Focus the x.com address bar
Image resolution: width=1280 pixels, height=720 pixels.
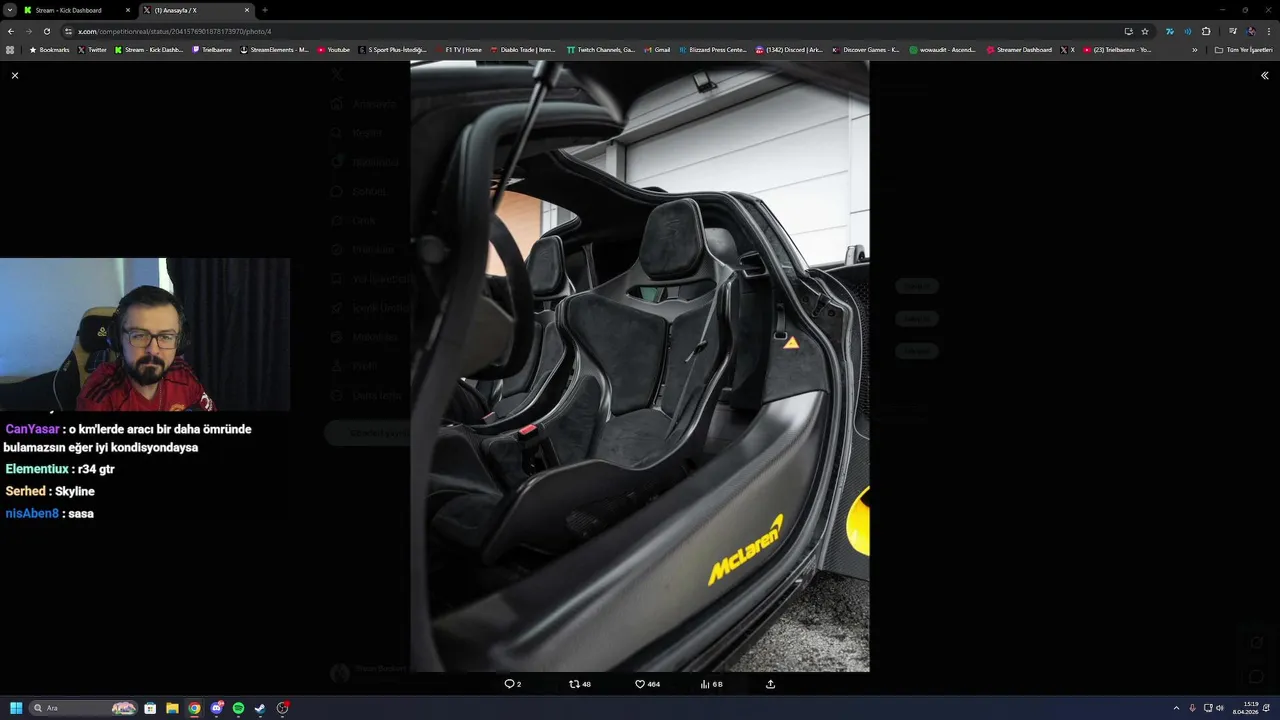(590, 31)
